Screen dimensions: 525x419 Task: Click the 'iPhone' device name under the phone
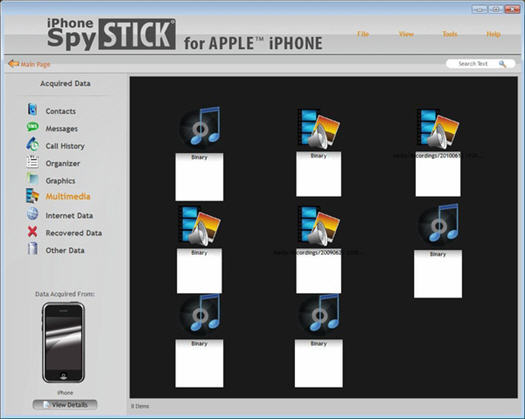click(65, 393)
